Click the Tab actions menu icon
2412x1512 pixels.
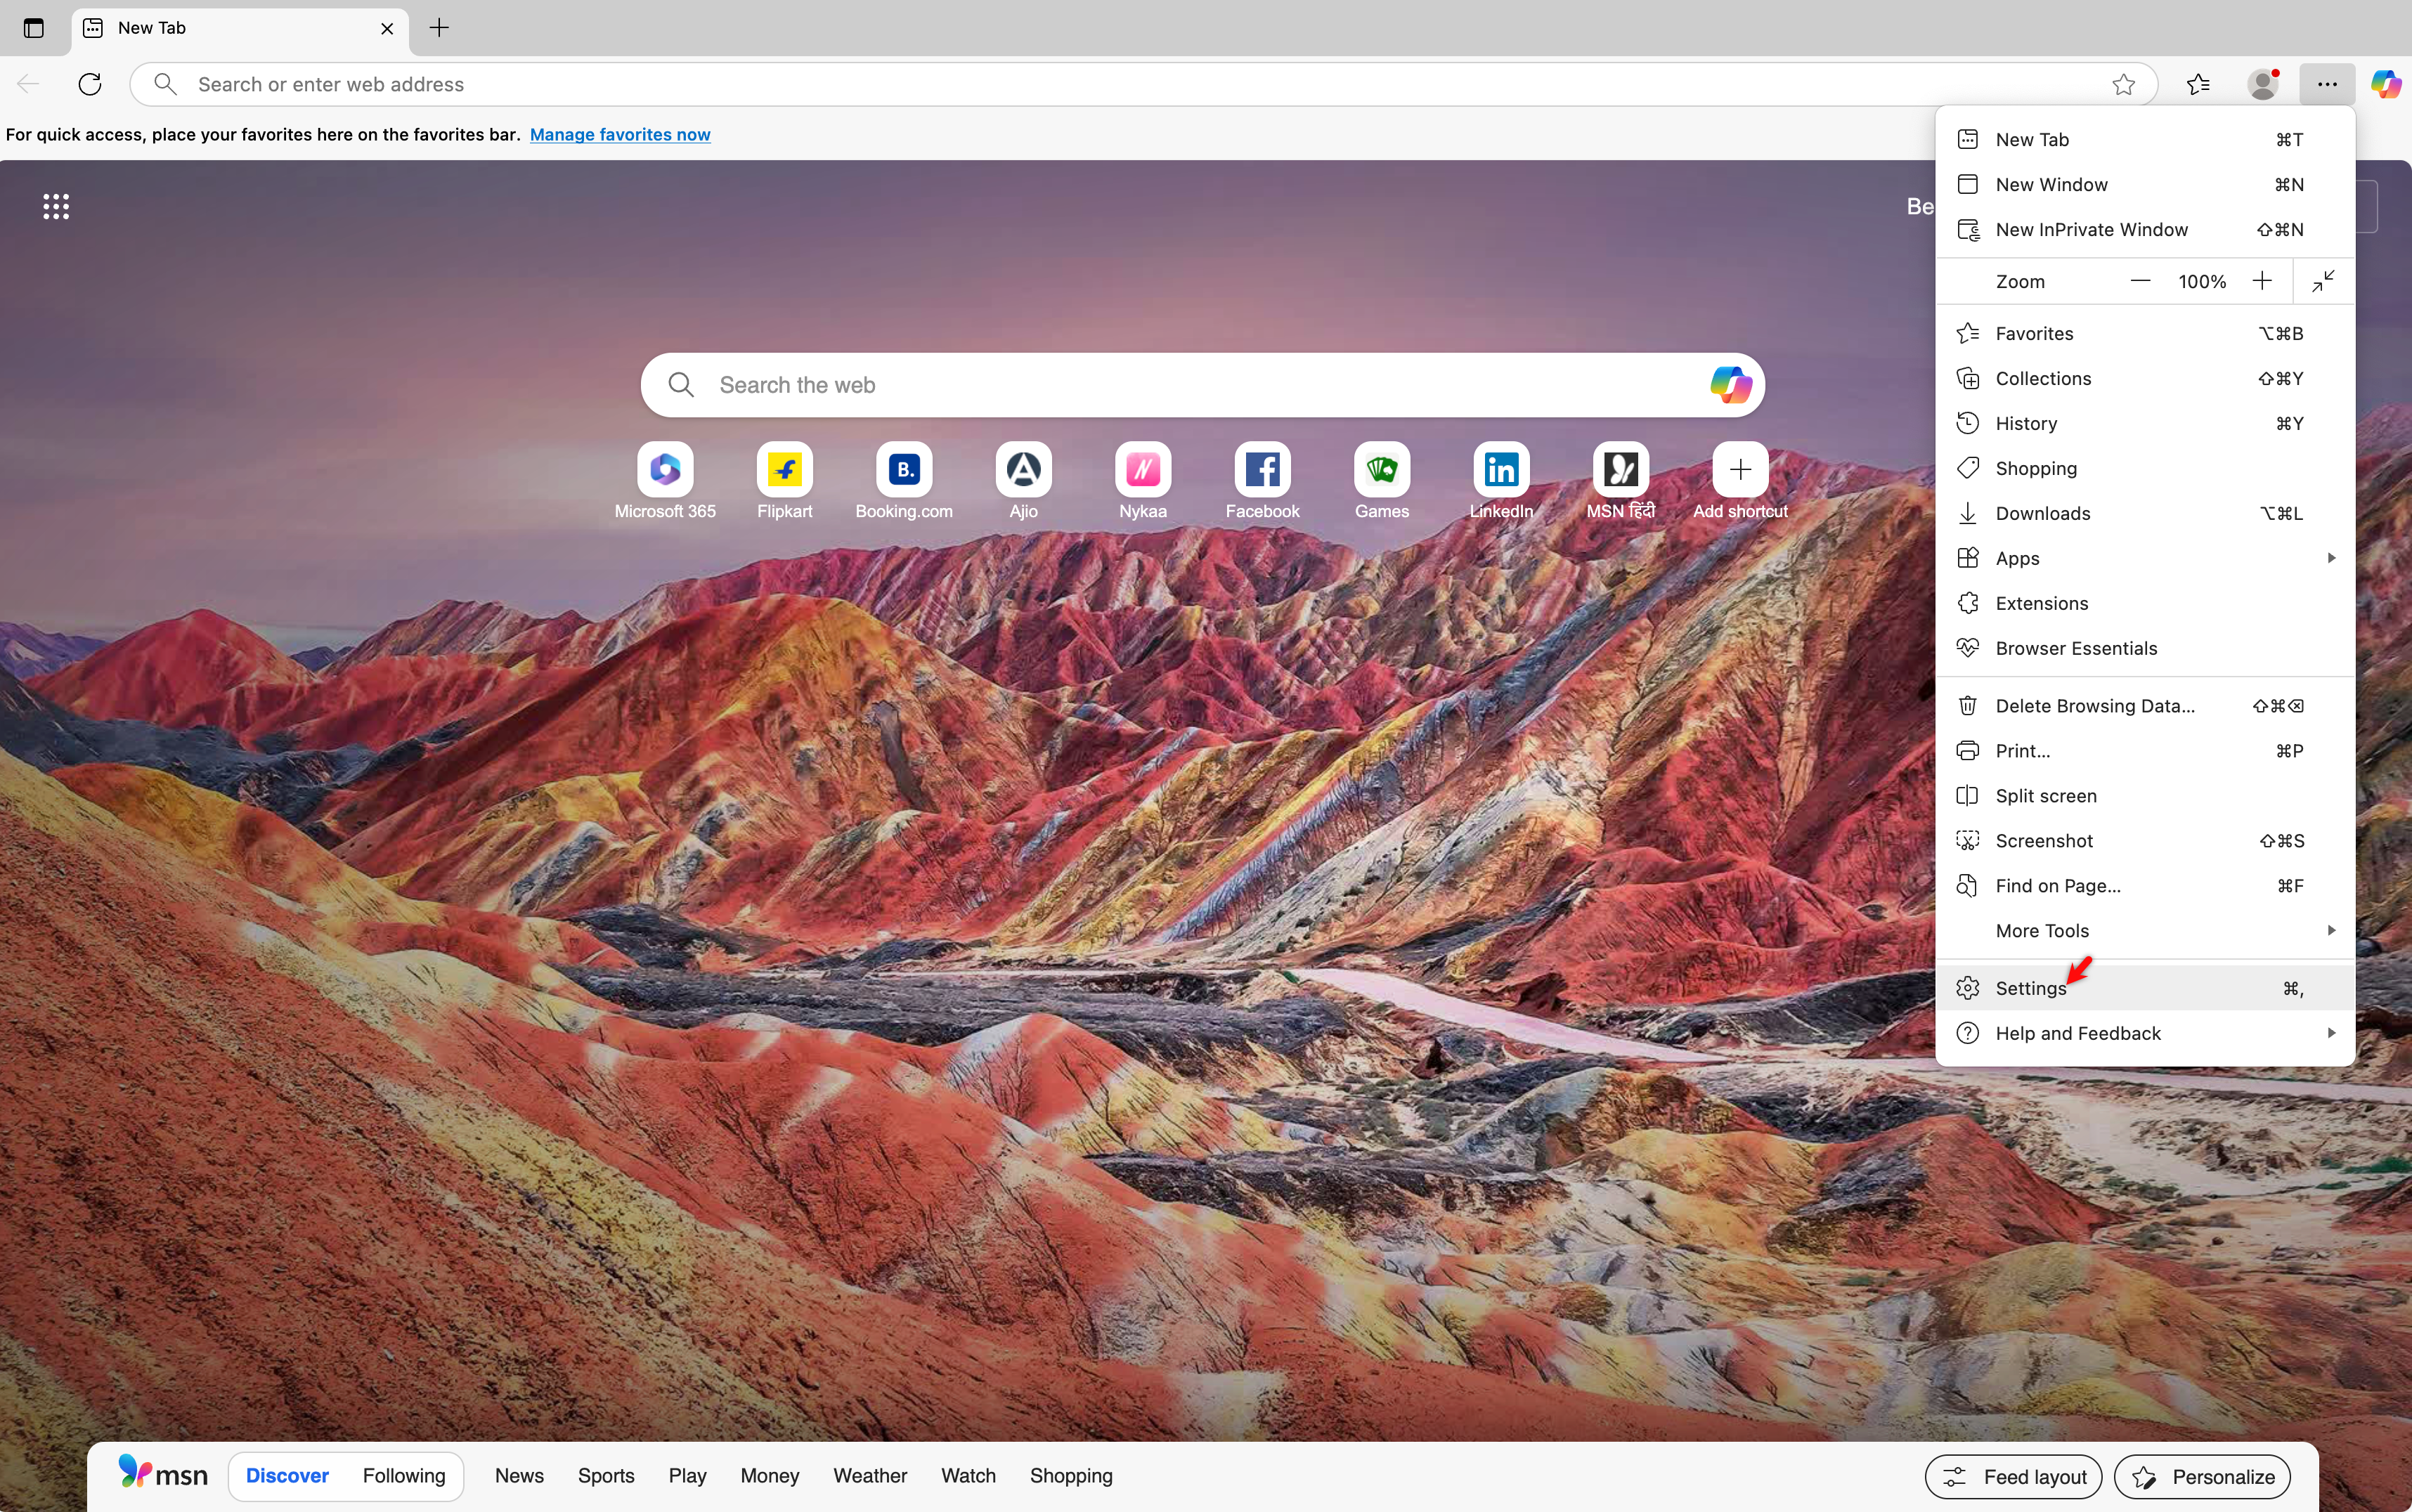point(33,28)
